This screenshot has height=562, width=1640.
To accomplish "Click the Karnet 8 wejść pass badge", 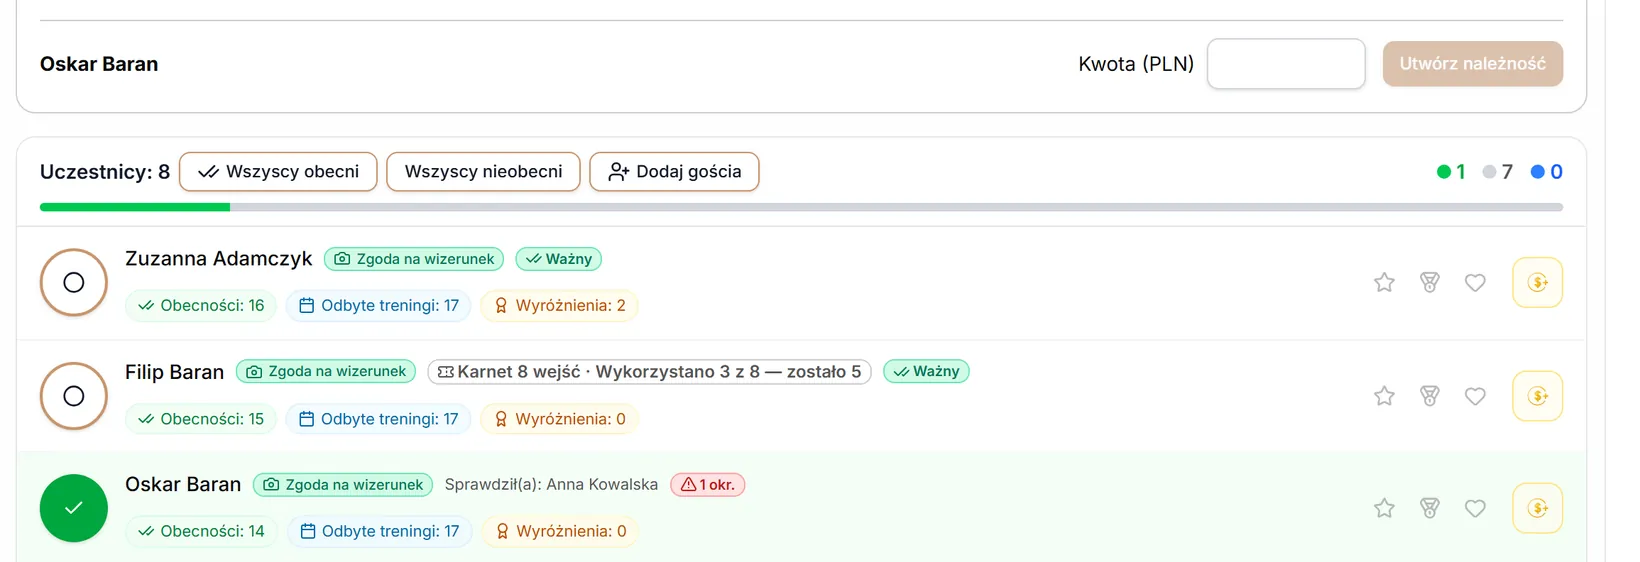I will click(650, 372).
